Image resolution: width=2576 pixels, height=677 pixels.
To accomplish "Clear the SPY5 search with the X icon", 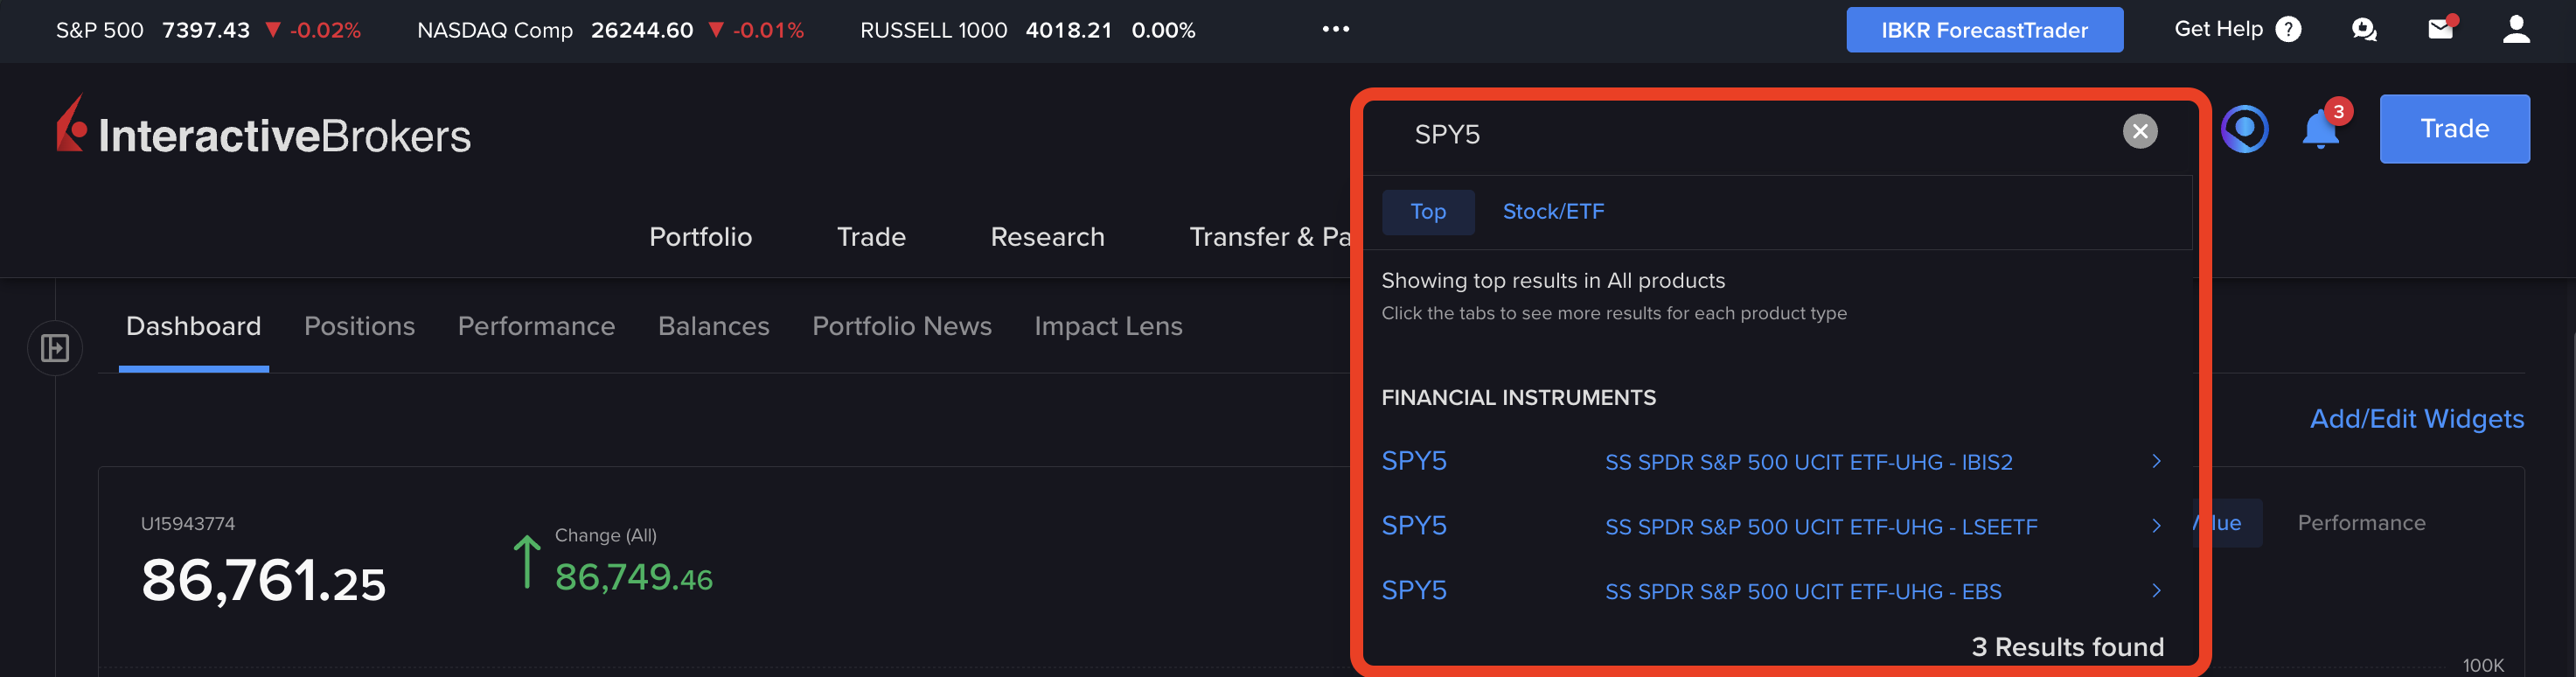I will [x=2140, y=131].
